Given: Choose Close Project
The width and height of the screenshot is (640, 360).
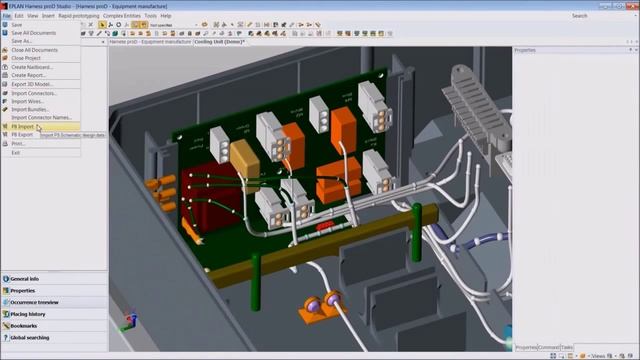Looking at the screenshot, I should [x=41, y=58].
